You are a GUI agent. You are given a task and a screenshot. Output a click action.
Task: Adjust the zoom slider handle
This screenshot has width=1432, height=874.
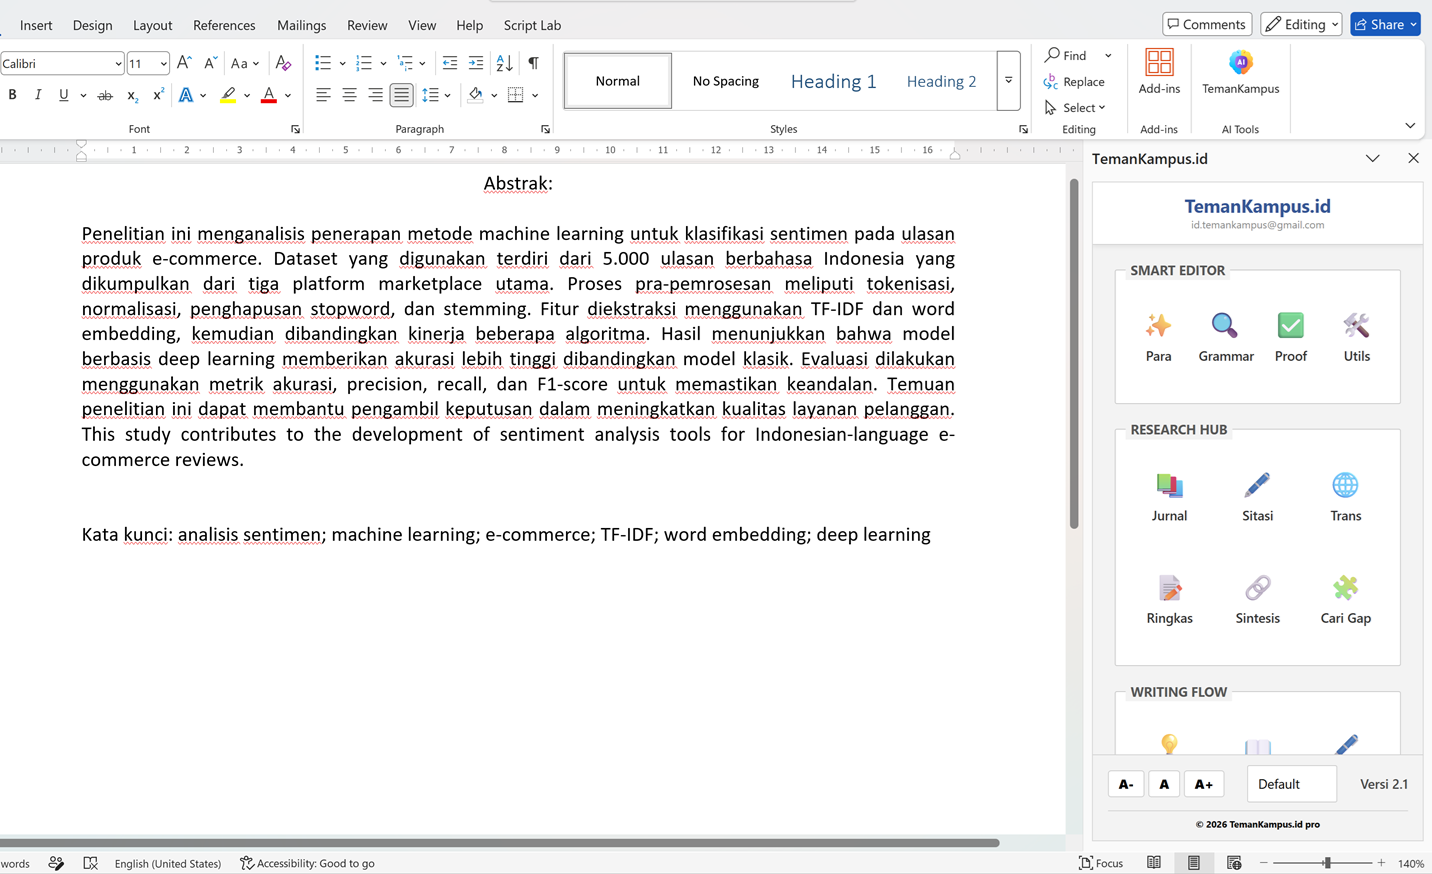(x=1327, y=863)
